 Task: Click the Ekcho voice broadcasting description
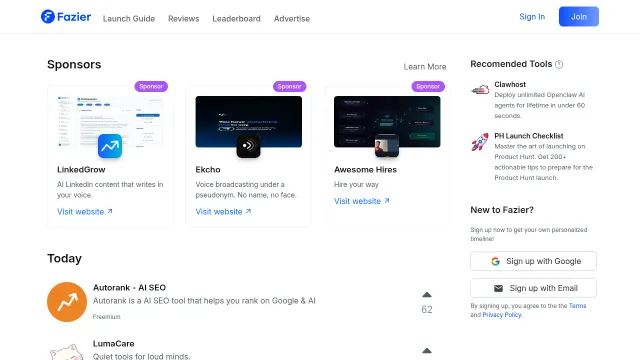246,190
